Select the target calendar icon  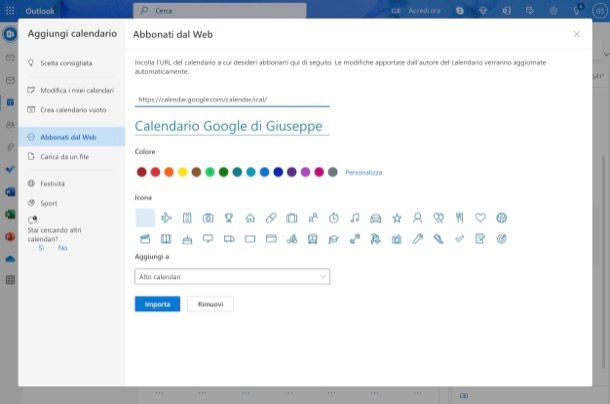tap(501, 239)
